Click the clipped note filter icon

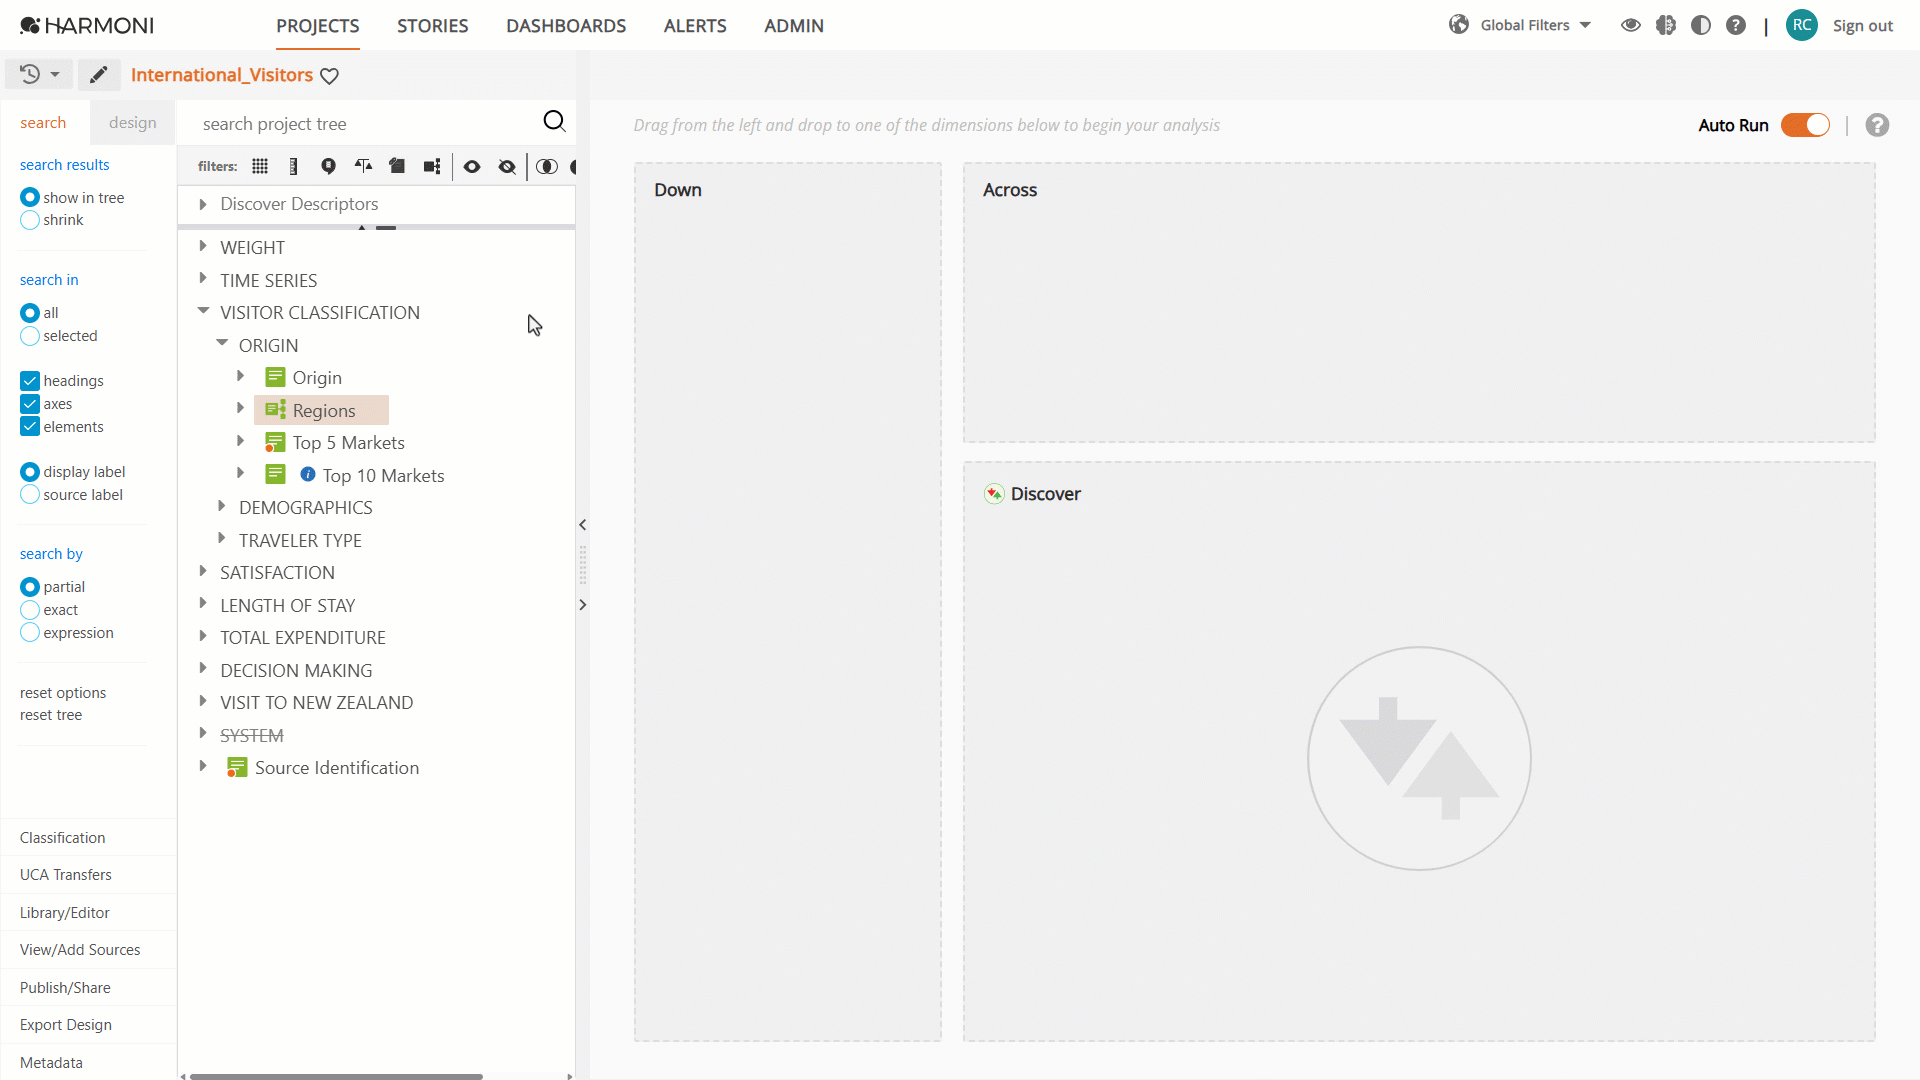pos(397,167)
